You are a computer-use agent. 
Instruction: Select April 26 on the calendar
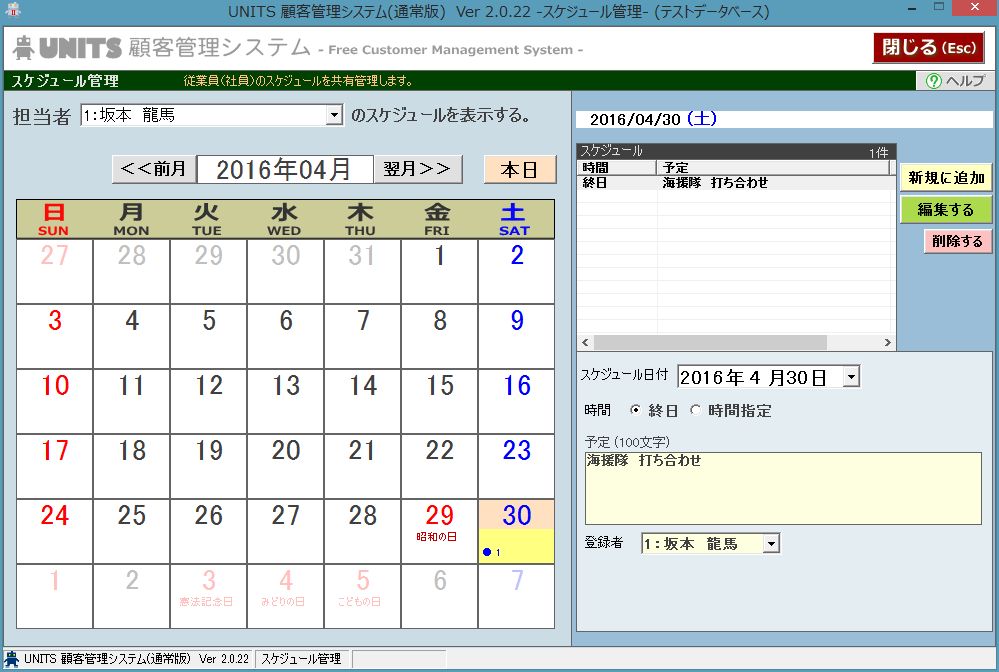(209, 531)
